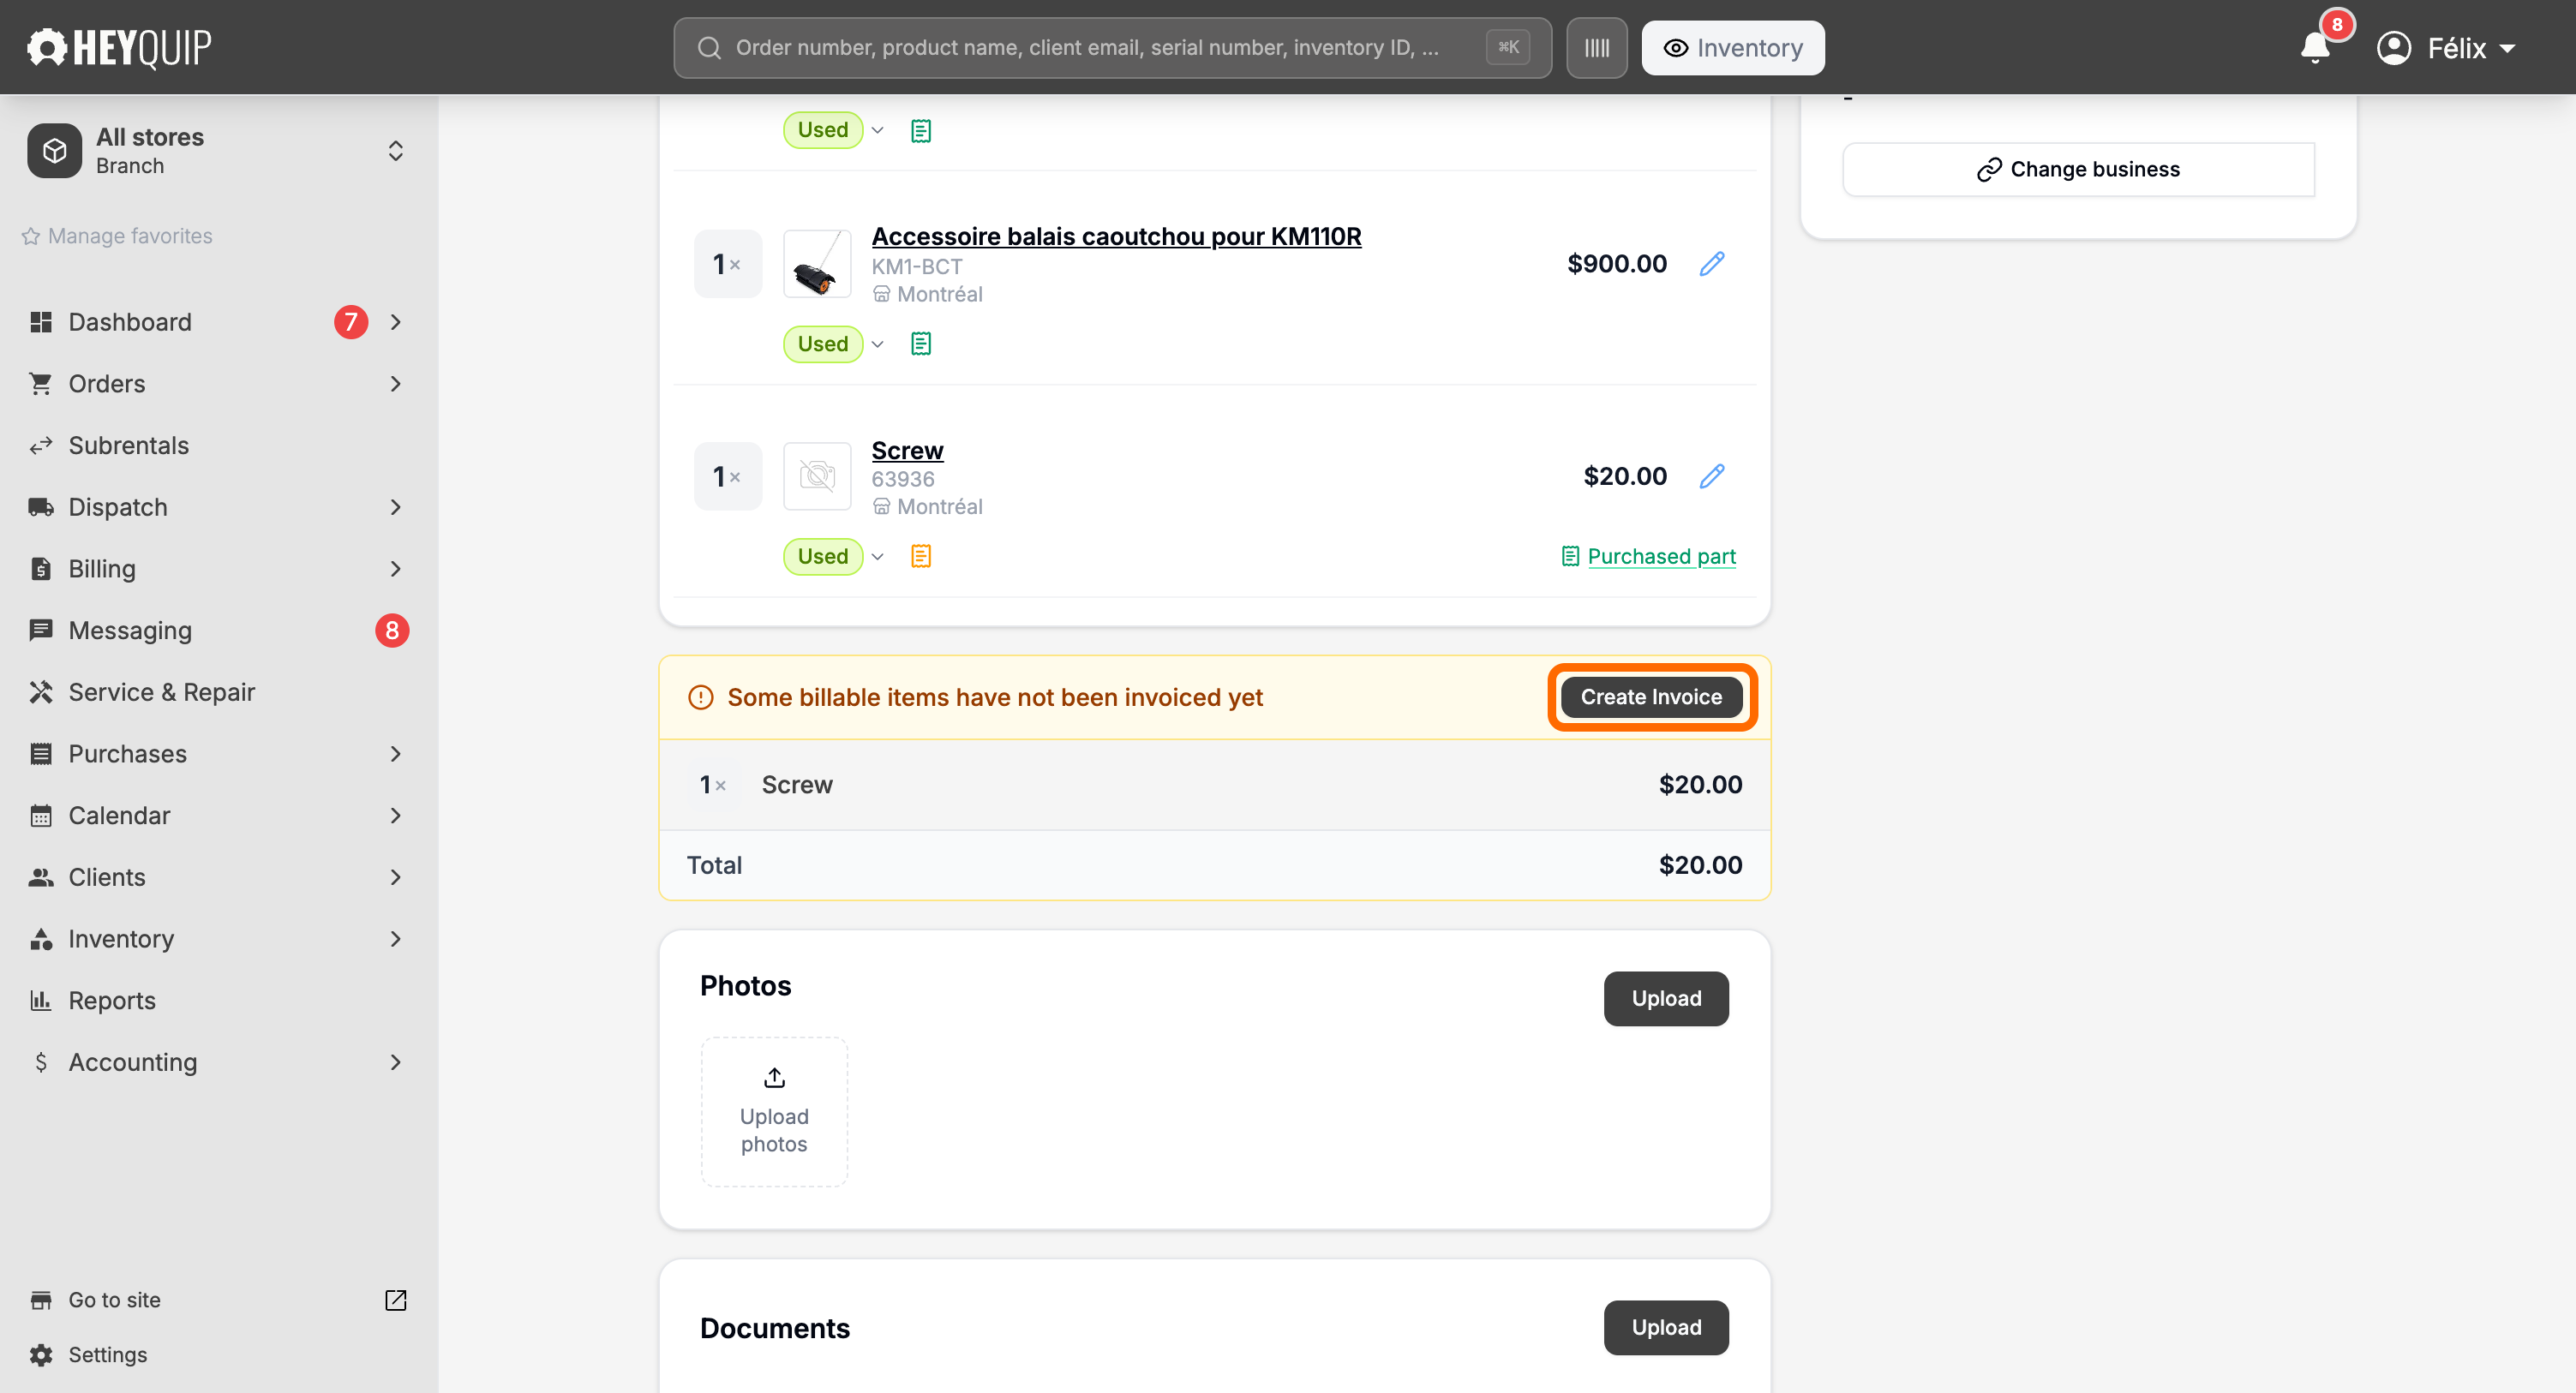
Task: Click the Reports chart icon
Action: [41, 1000]
